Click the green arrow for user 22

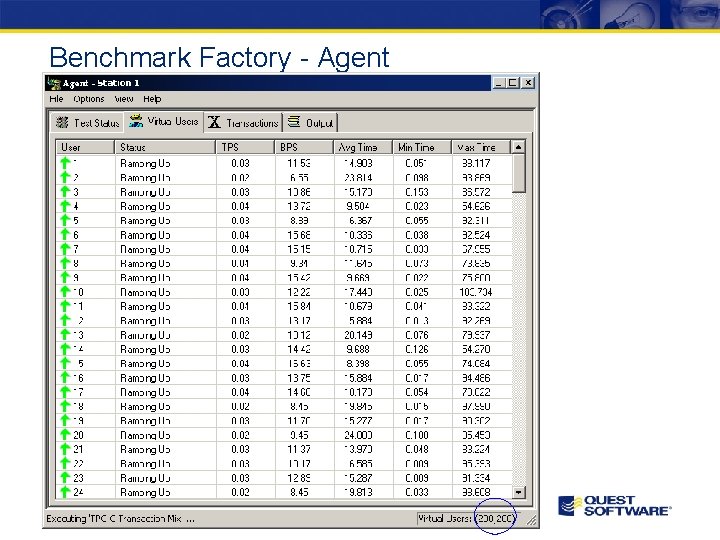tap(65, 463)
